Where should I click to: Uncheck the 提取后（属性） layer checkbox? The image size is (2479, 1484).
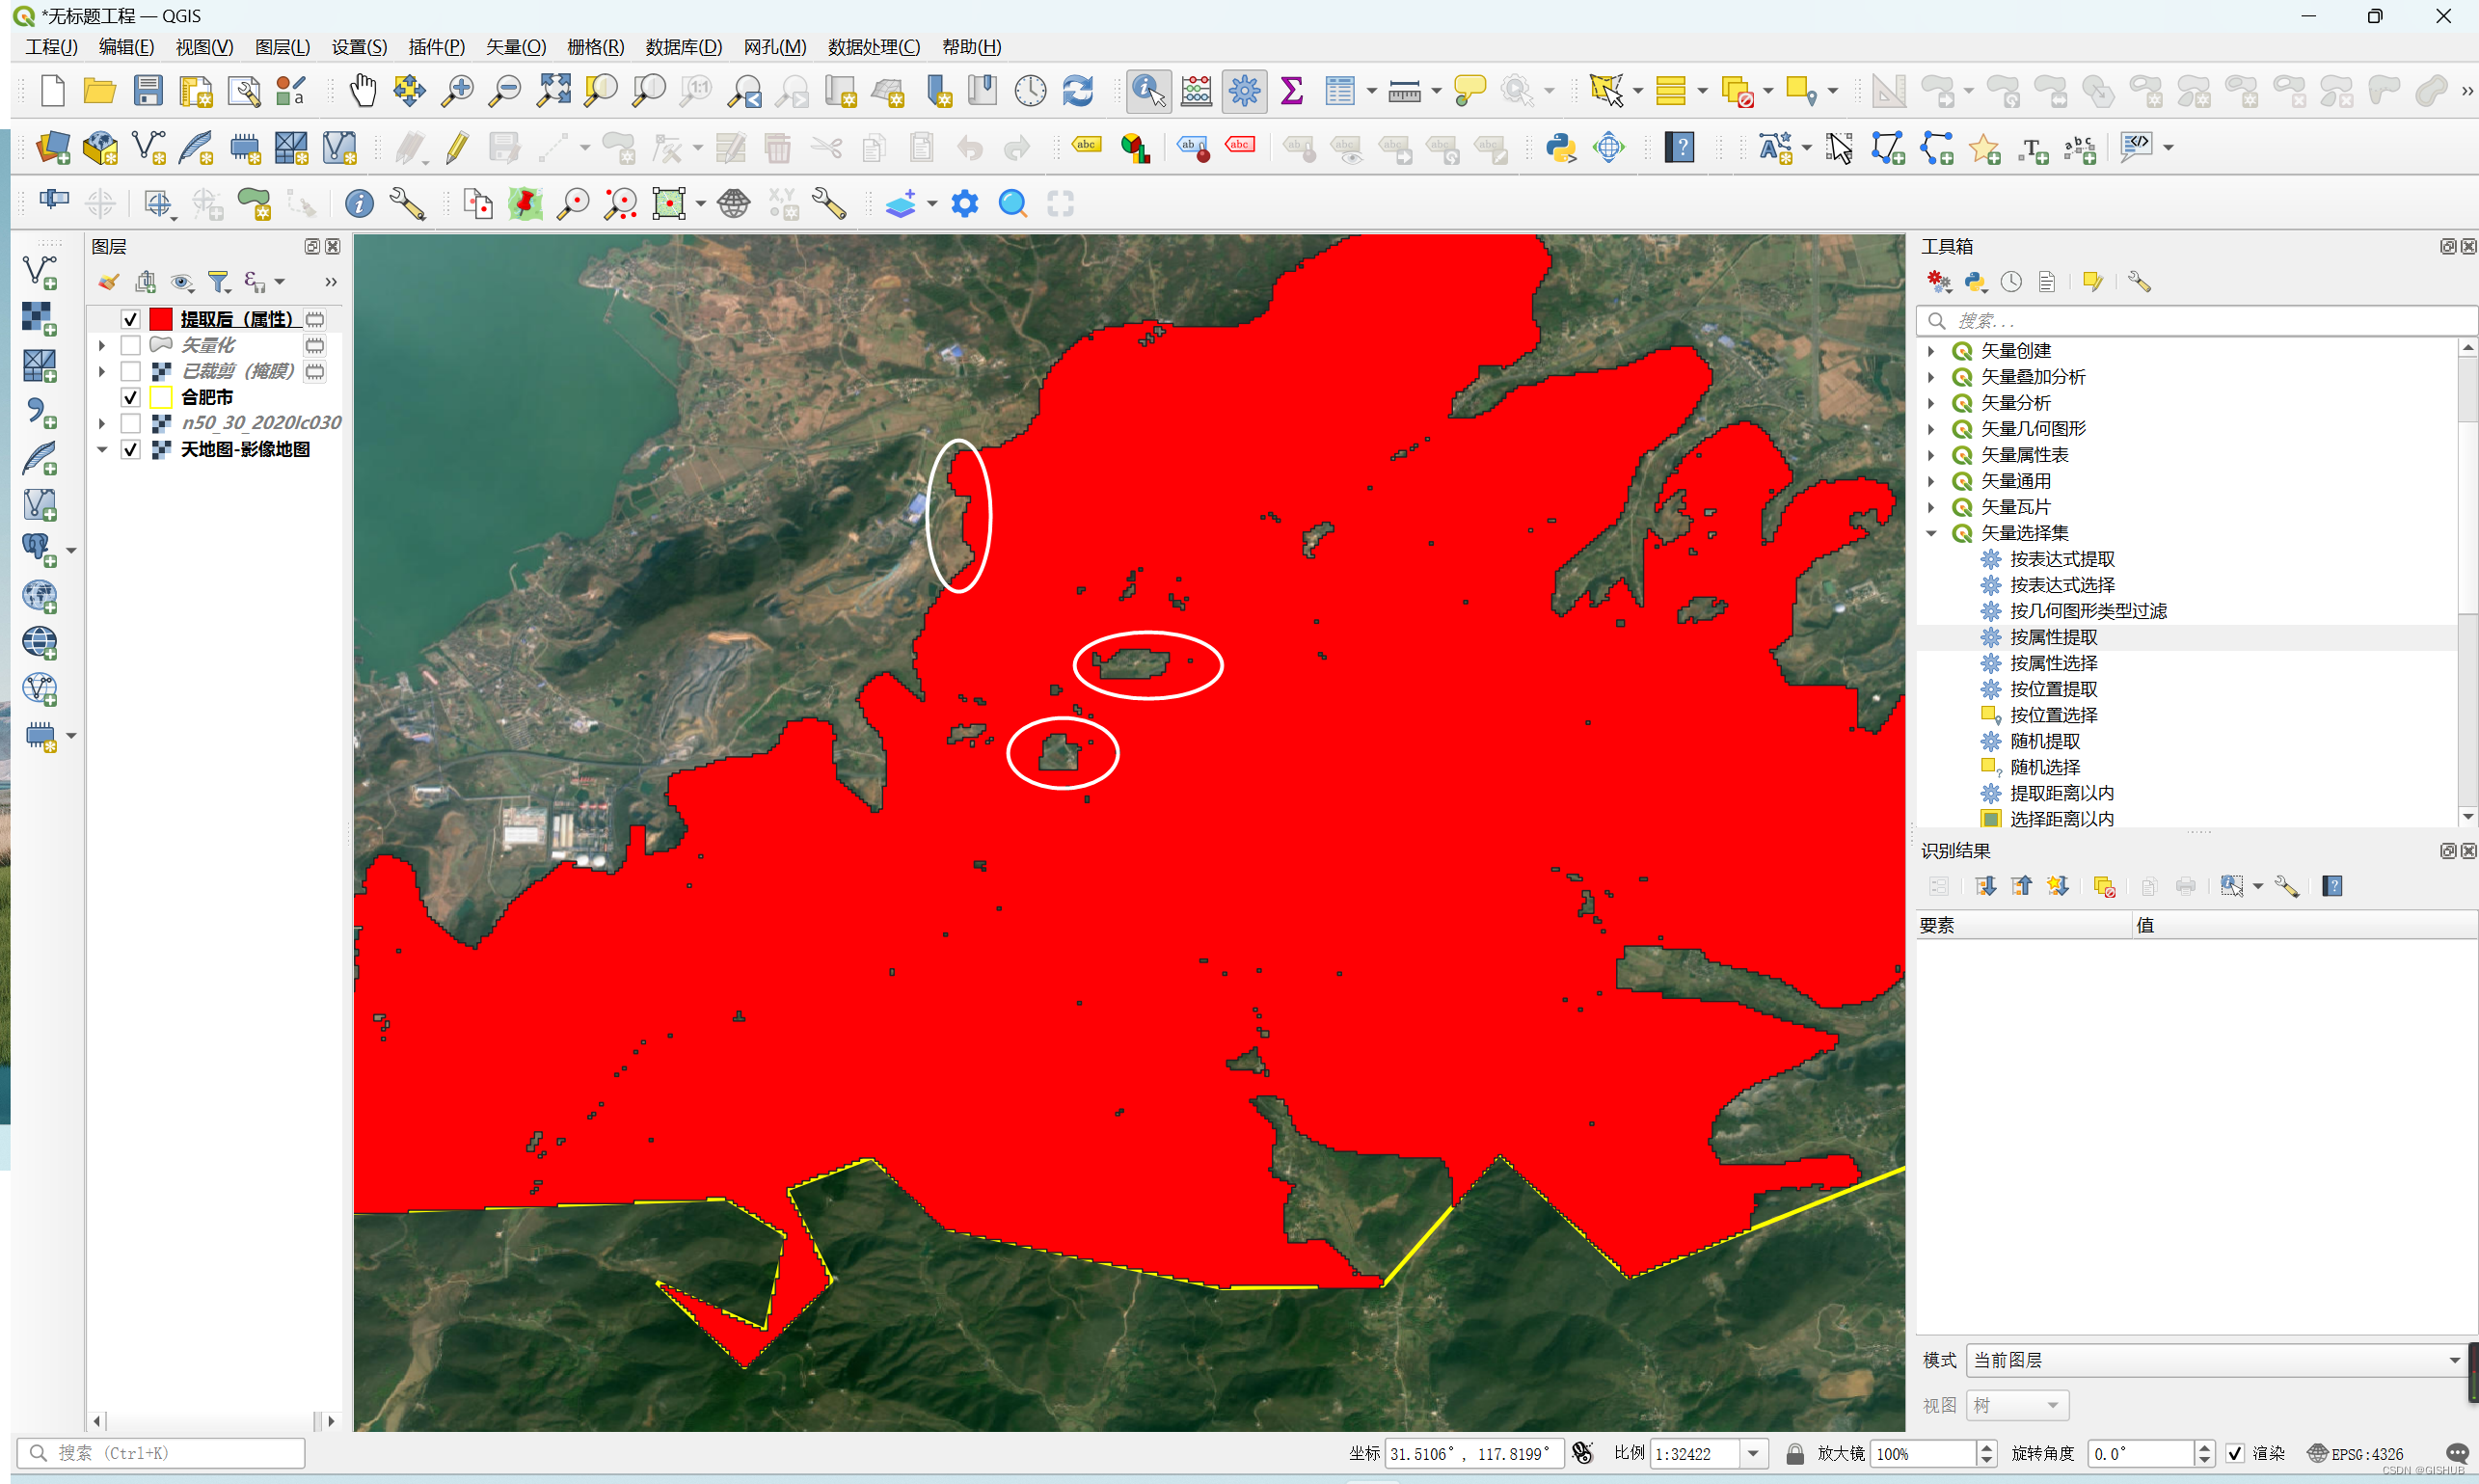click(x=130, y=319)
